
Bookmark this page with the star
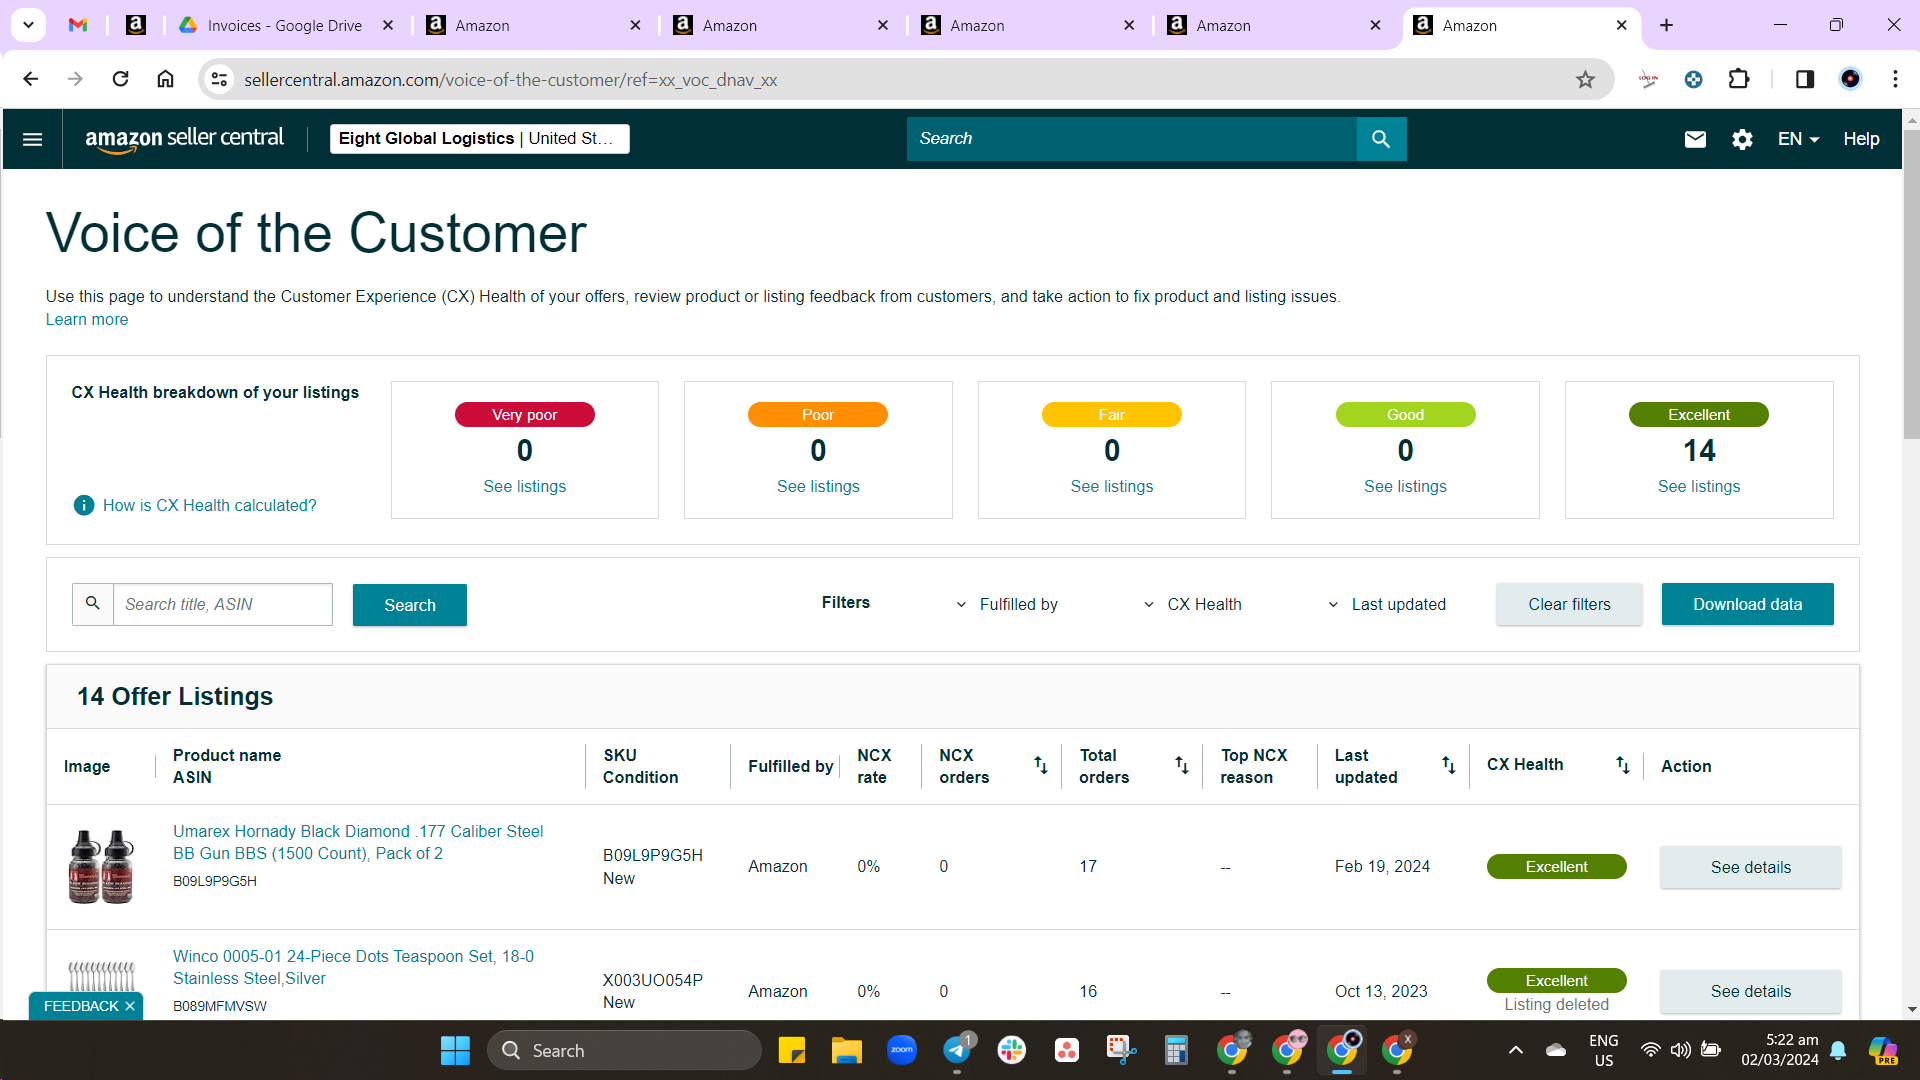coord(1585,79)
